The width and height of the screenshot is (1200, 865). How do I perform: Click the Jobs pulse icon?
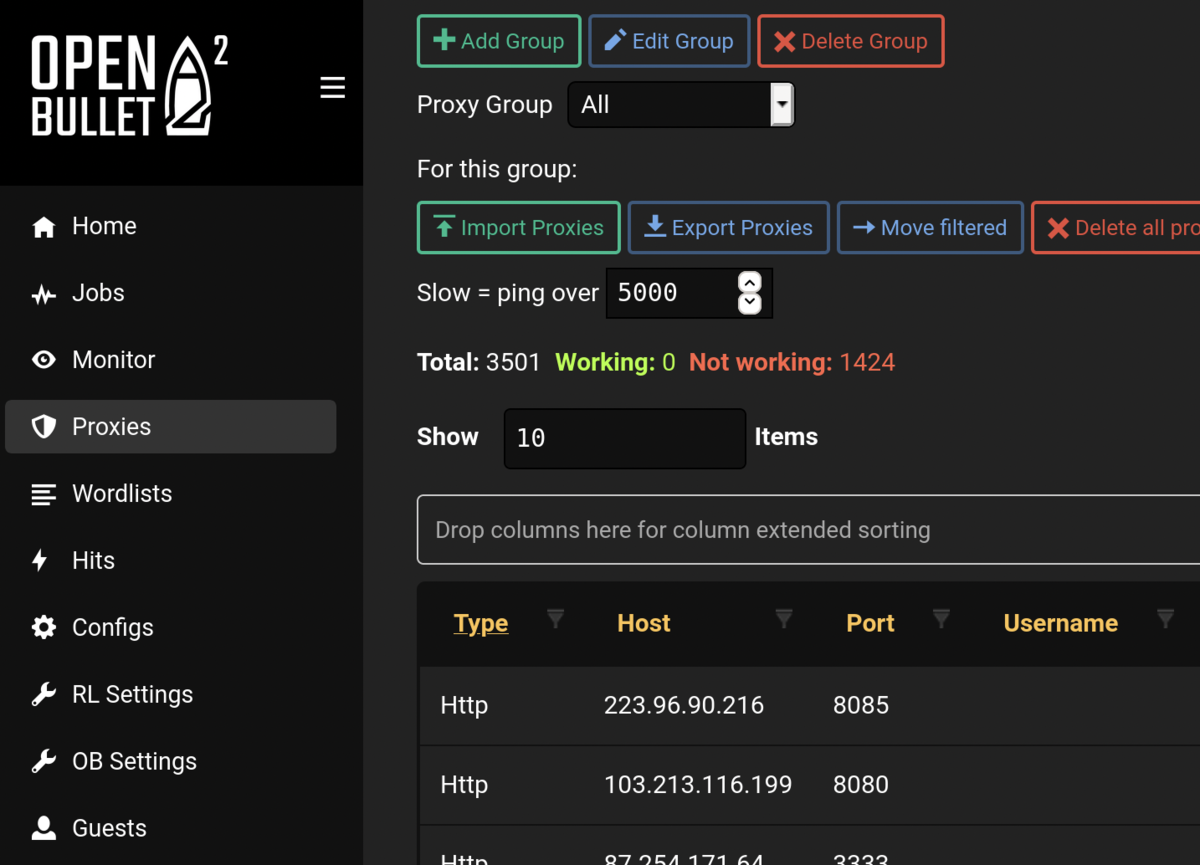44,294
